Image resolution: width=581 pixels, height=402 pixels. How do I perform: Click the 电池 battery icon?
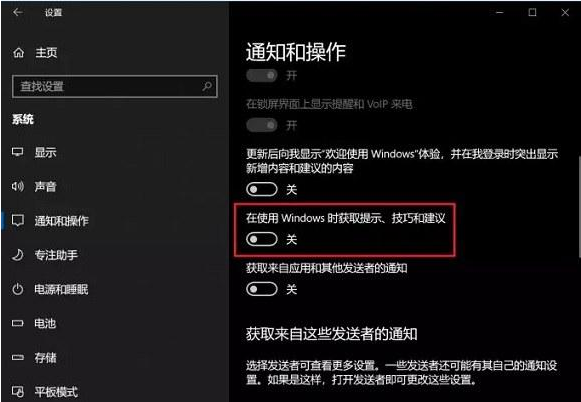[x=17, y=323]
